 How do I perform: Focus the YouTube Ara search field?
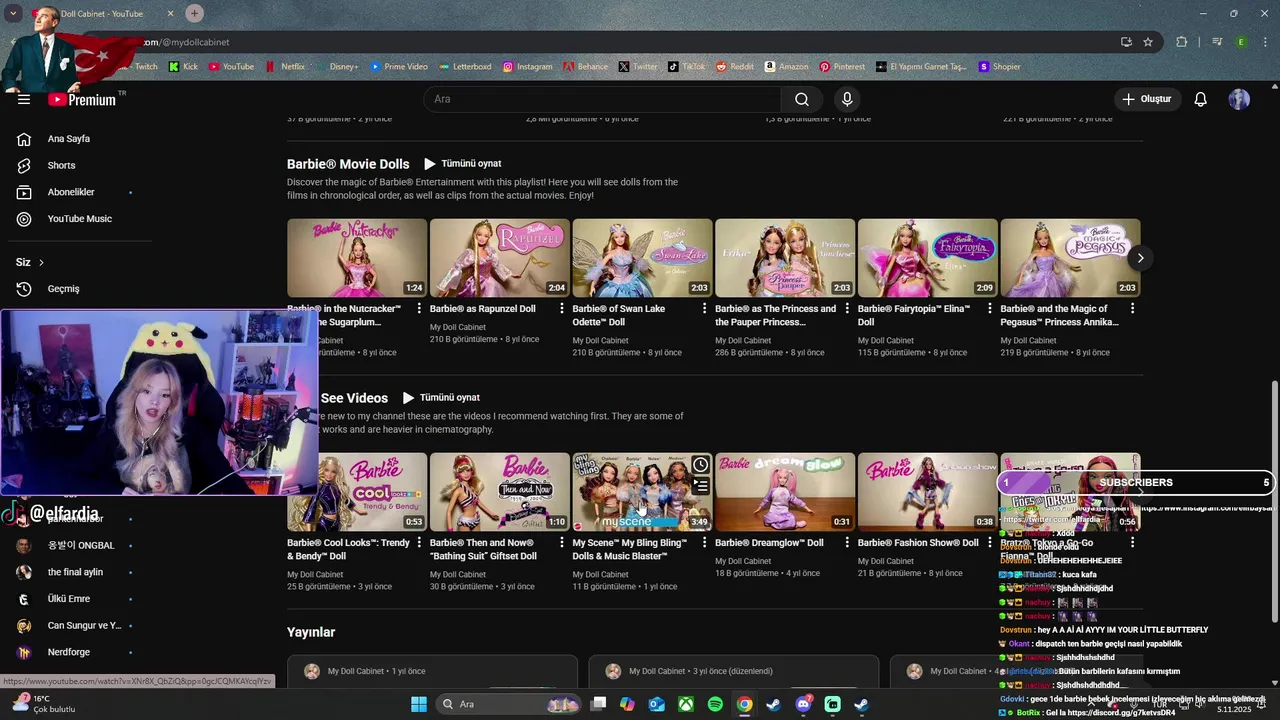point(602,99)
